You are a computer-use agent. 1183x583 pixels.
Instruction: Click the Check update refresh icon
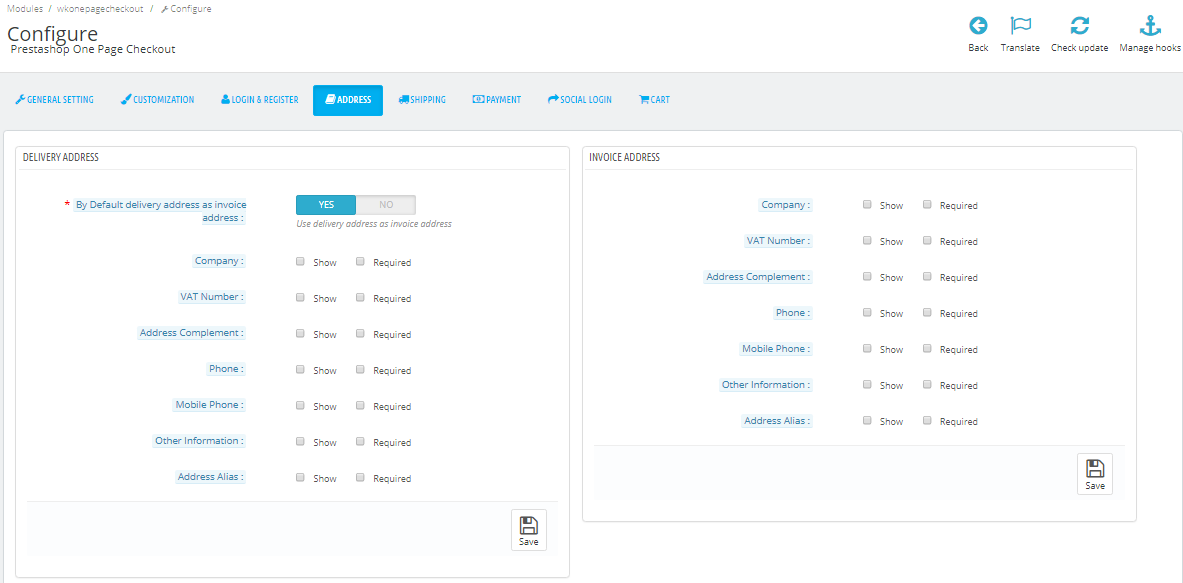(1080, 26)
